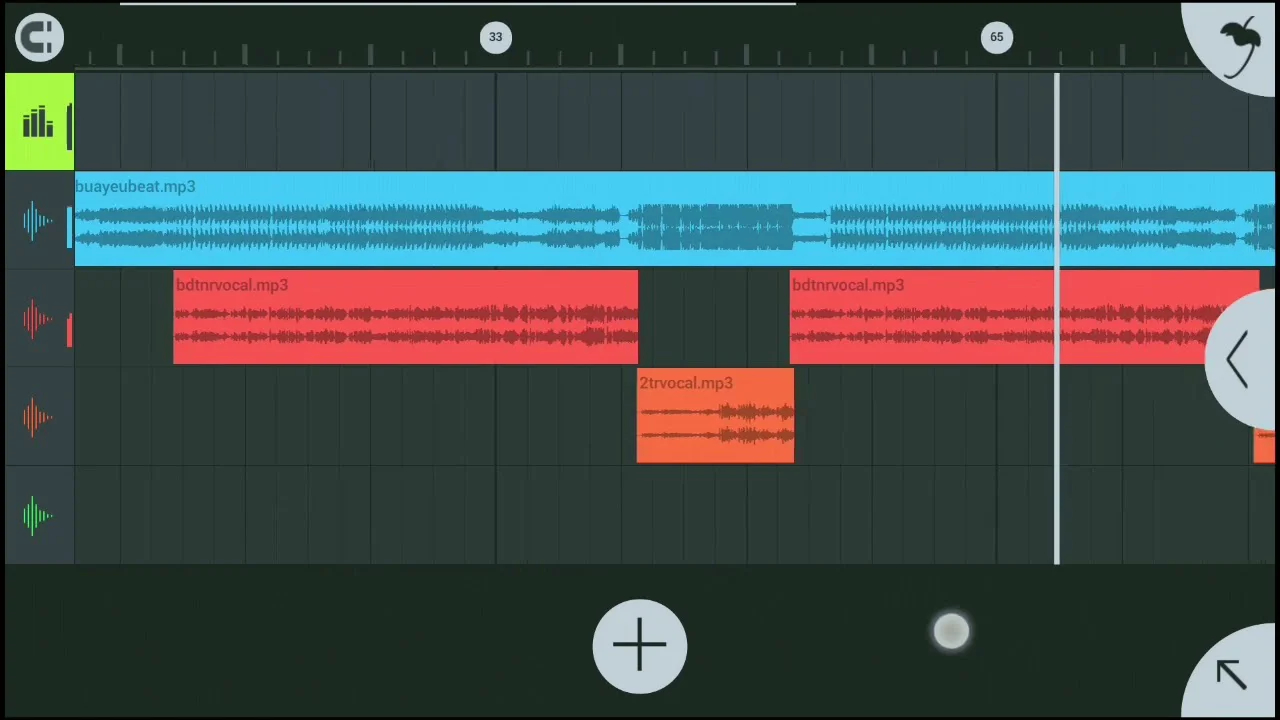Select the red audio track waveform icon
Image resolution: width=1280 pixels, height=720 pixels.
(36, 319)
